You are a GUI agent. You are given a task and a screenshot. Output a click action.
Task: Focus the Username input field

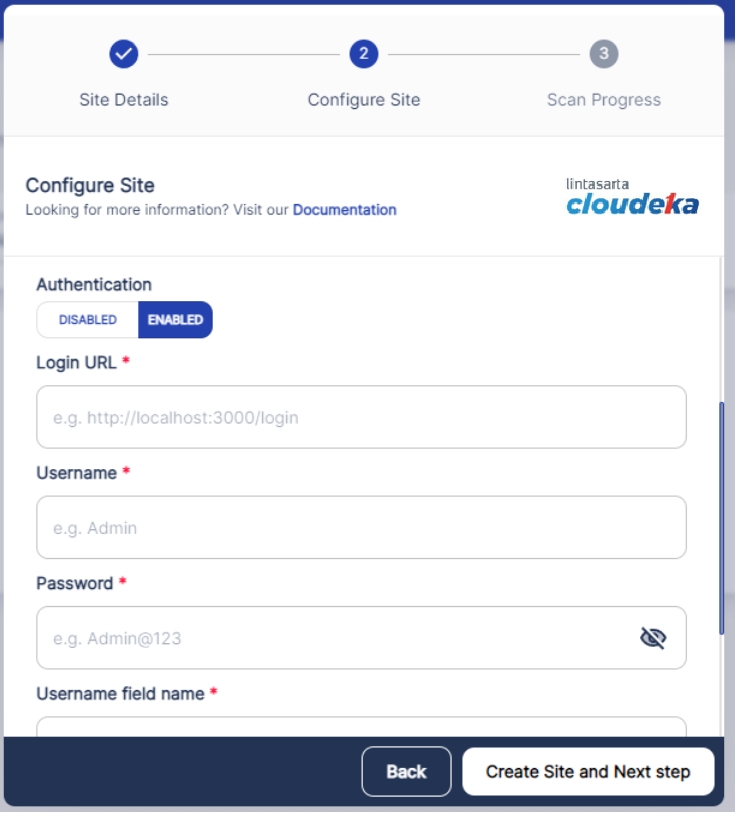(361, 527)
